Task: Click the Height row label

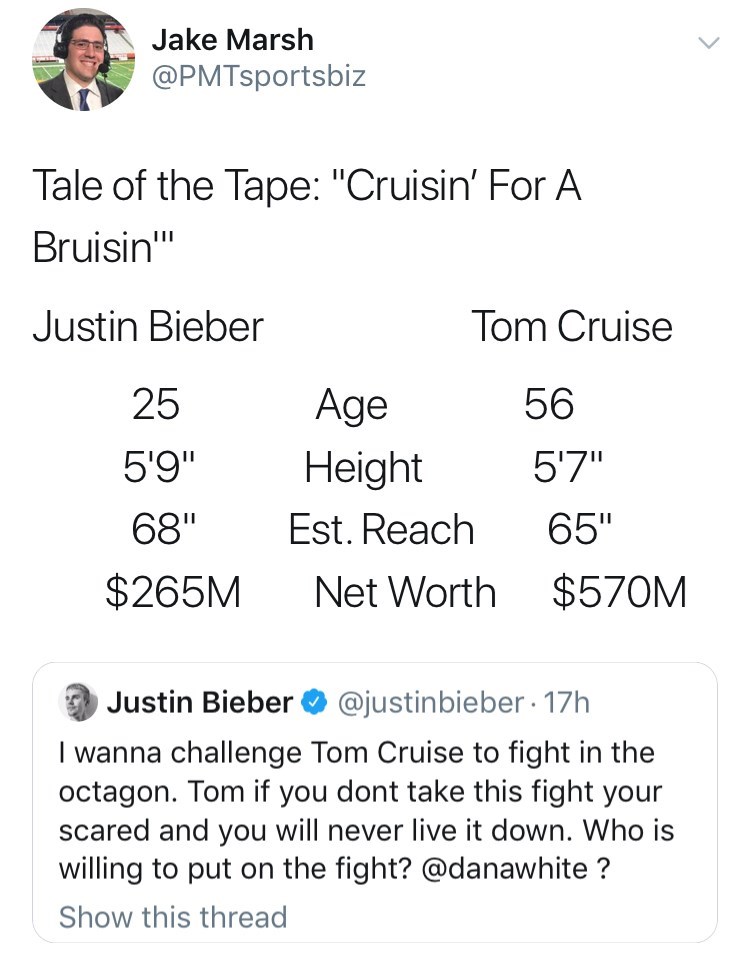Action: pyautogui.click(x=363, y=467)
